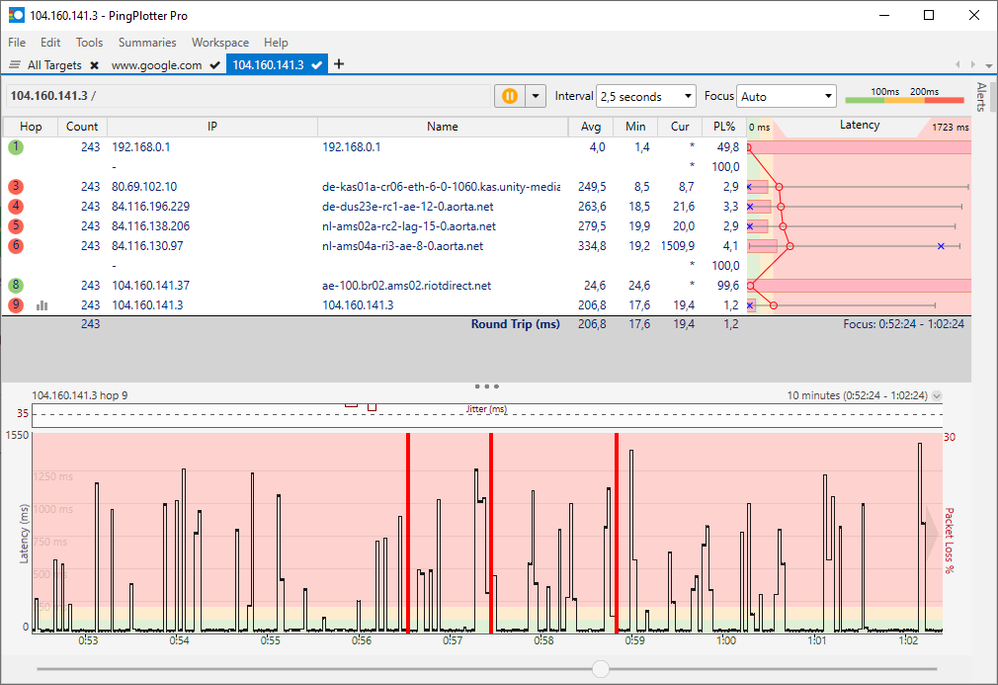Click the checkmark on www.google.com tab

(215, 65)
